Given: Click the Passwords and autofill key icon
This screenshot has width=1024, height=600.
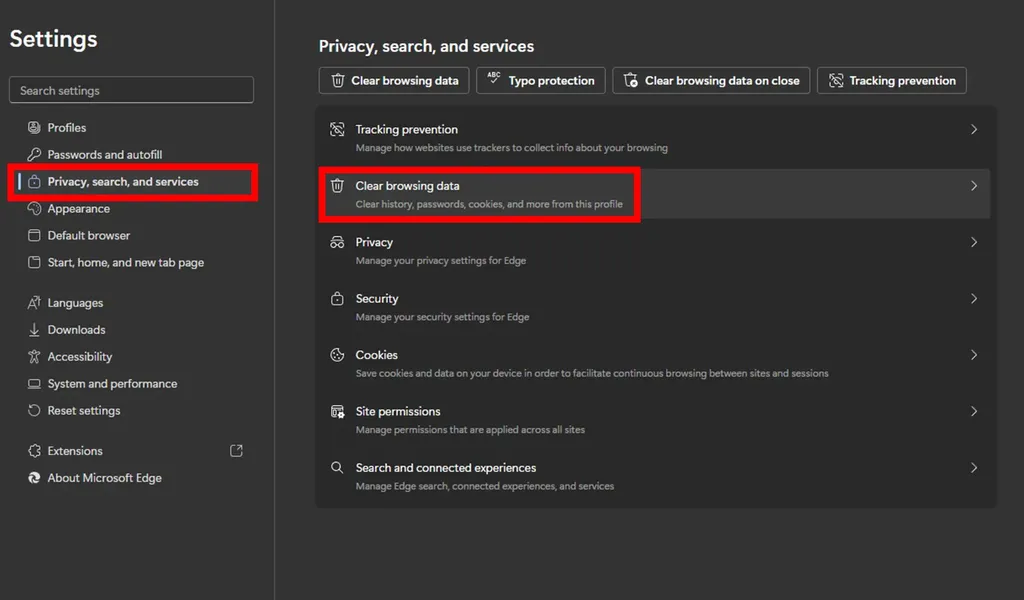Looking at the screenshot, I should point(34,155).
